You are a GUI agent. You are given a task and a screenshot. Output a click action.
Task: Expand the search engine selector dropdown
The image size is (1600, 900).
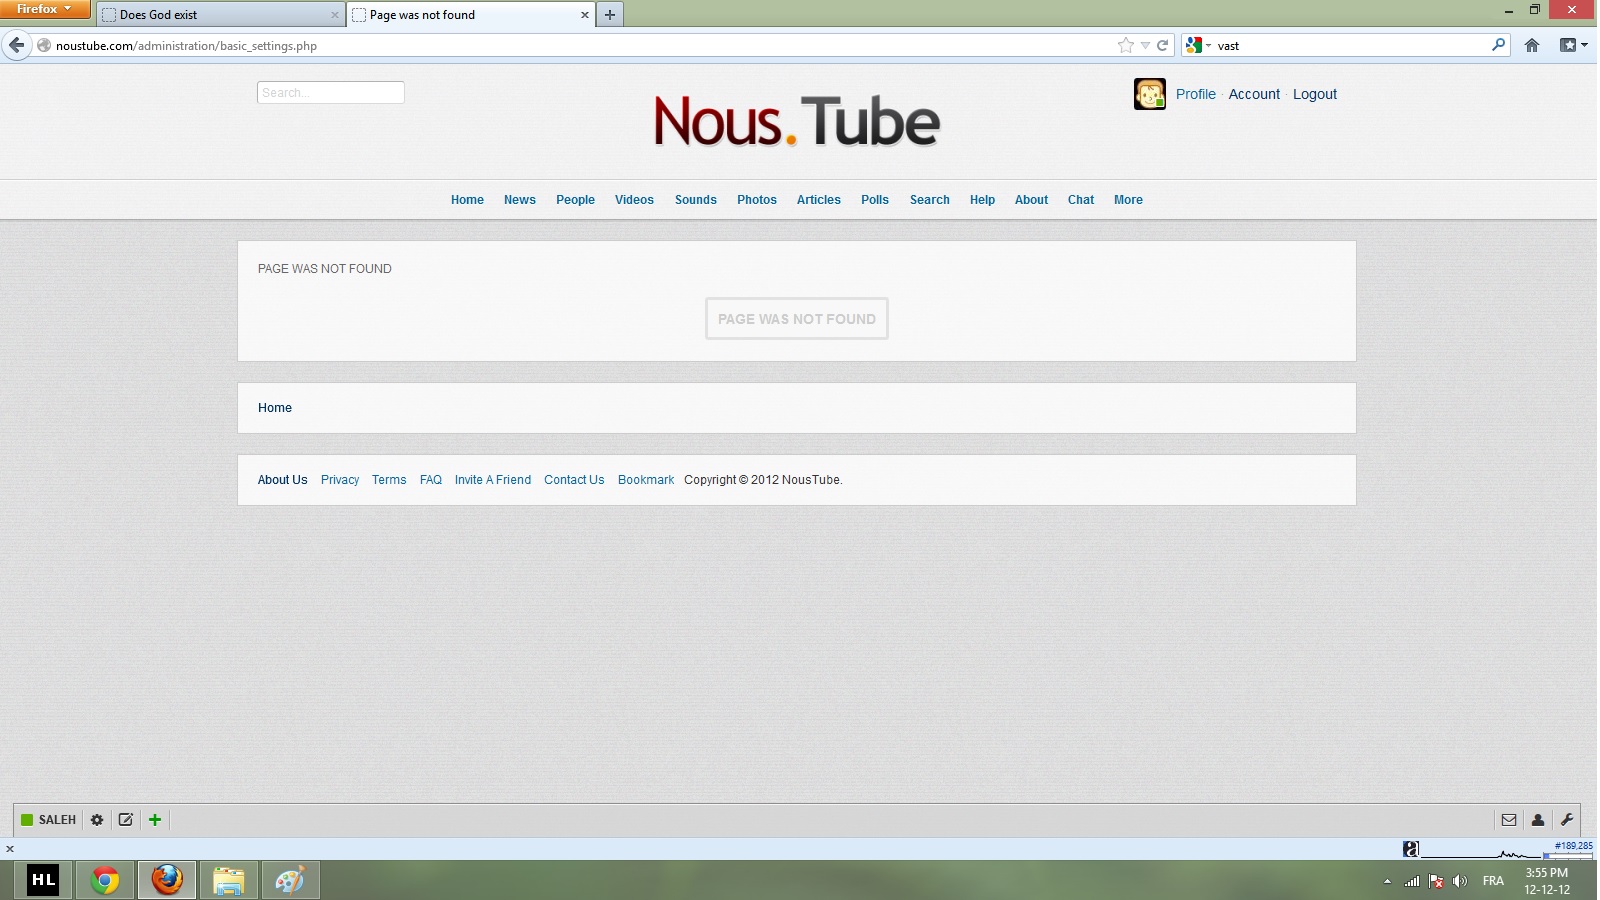click(1197, 45)
